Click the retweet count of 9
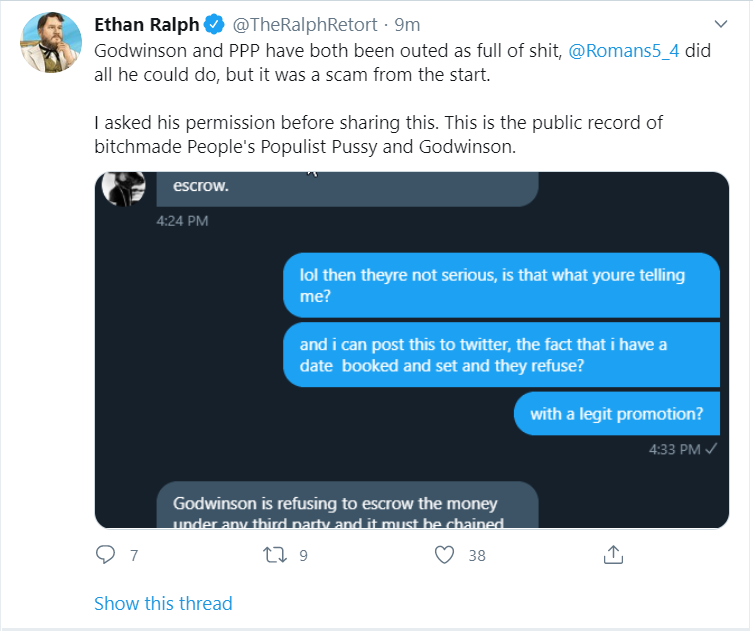 303,555
